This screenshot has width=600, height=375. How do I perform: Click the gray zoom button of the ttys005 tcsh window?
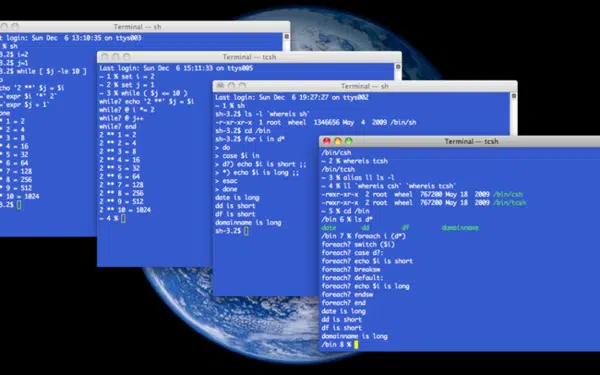pos(126,57)
